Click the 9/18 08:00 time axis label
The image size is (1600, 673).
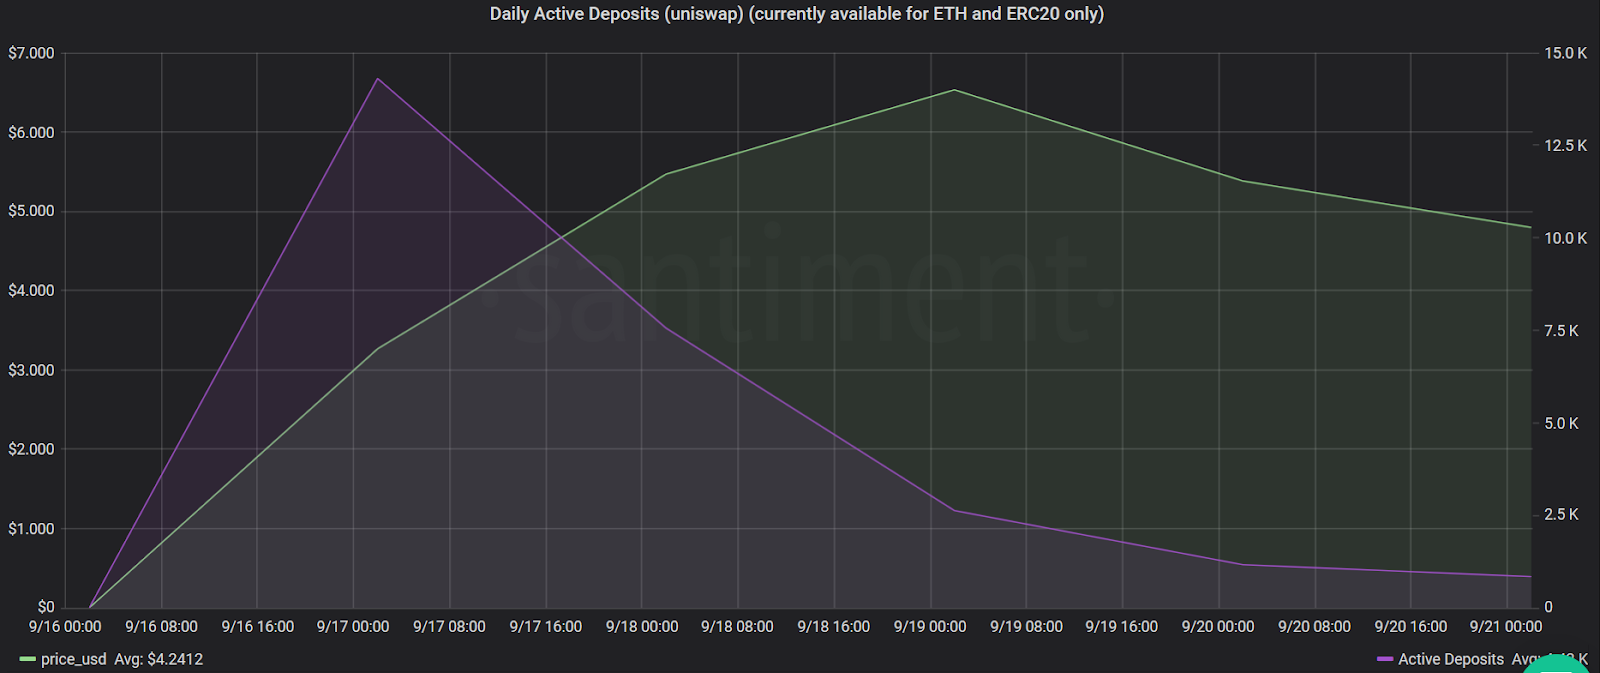pyautogui.click(x=737, y=627)
